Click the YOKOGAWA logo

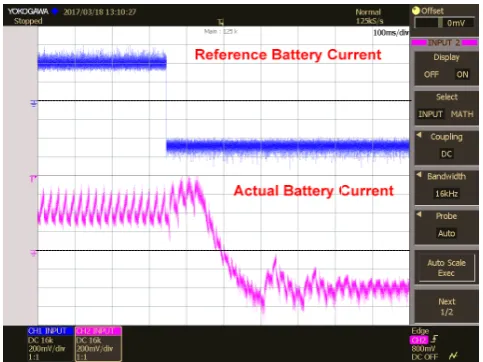click(28, 11)
